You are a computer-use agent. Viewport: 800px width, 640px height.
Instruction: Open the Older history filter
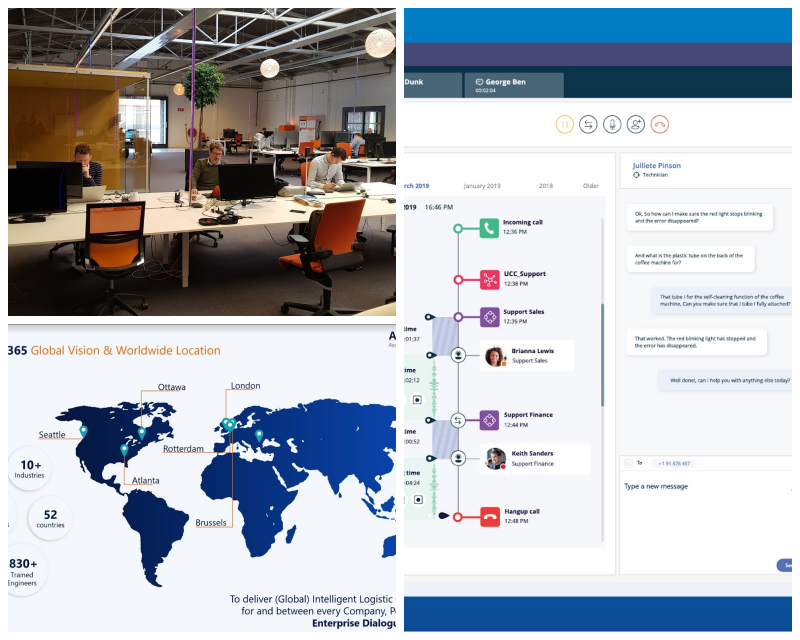(591, 186)
